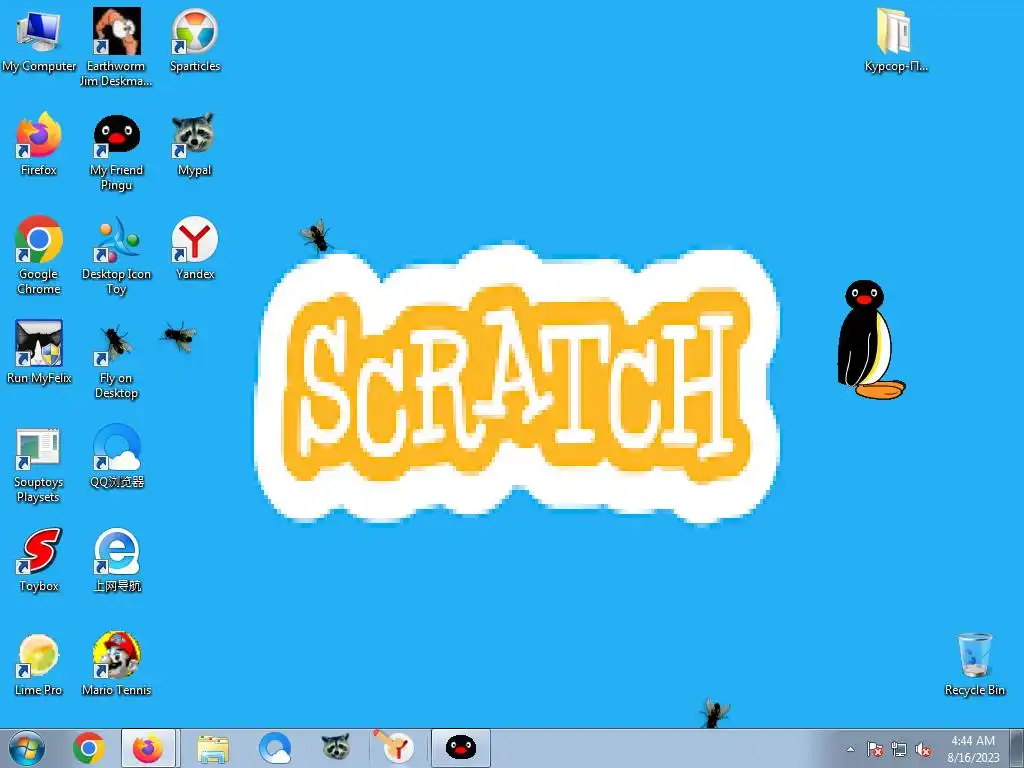Click the Yandex desktop shortcut
The width and height of the screenshot is (1024, 768).
pyautogui.click(x=195, y=248)
